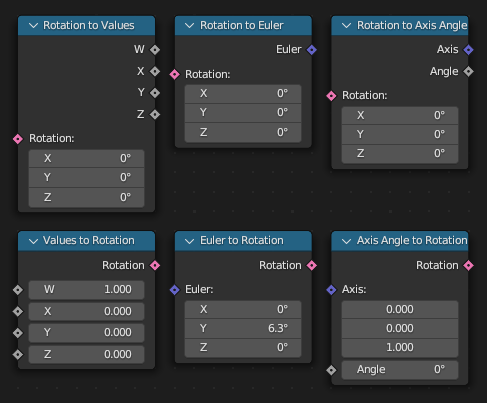The height and width of the screenshot is (403, 487).
Task: Collapse the Rotation to Values node
Action: (x=33, y=26)
